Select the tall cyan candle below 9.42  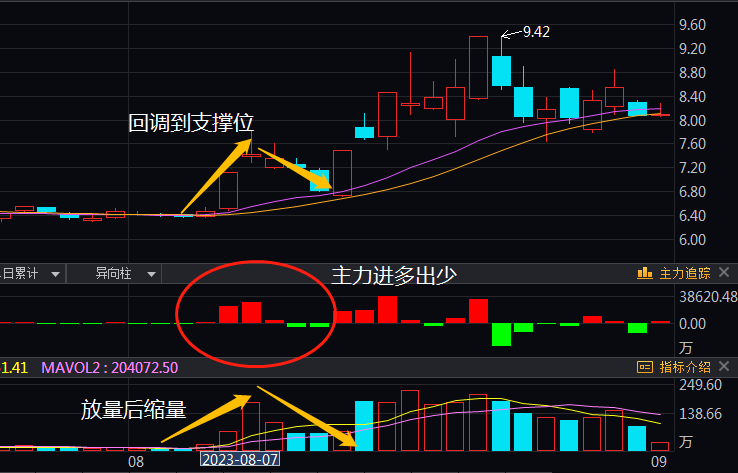pos(501,71)
